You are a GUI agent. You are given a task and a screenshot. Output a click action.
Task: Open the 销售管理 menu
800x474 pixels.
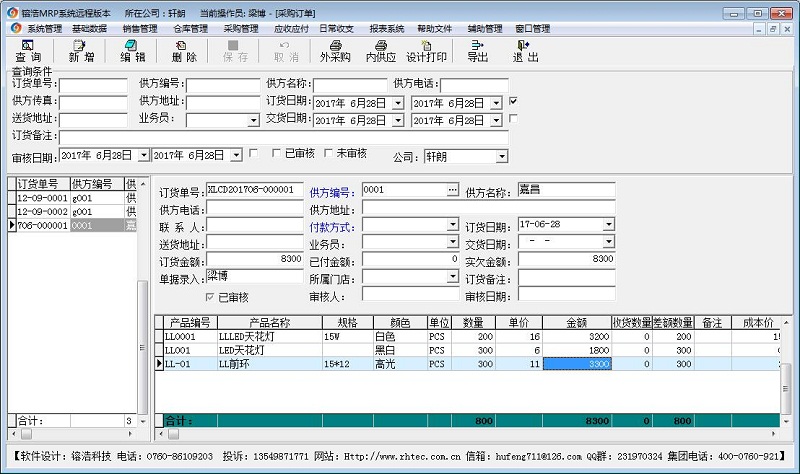[x=140, y=29]
